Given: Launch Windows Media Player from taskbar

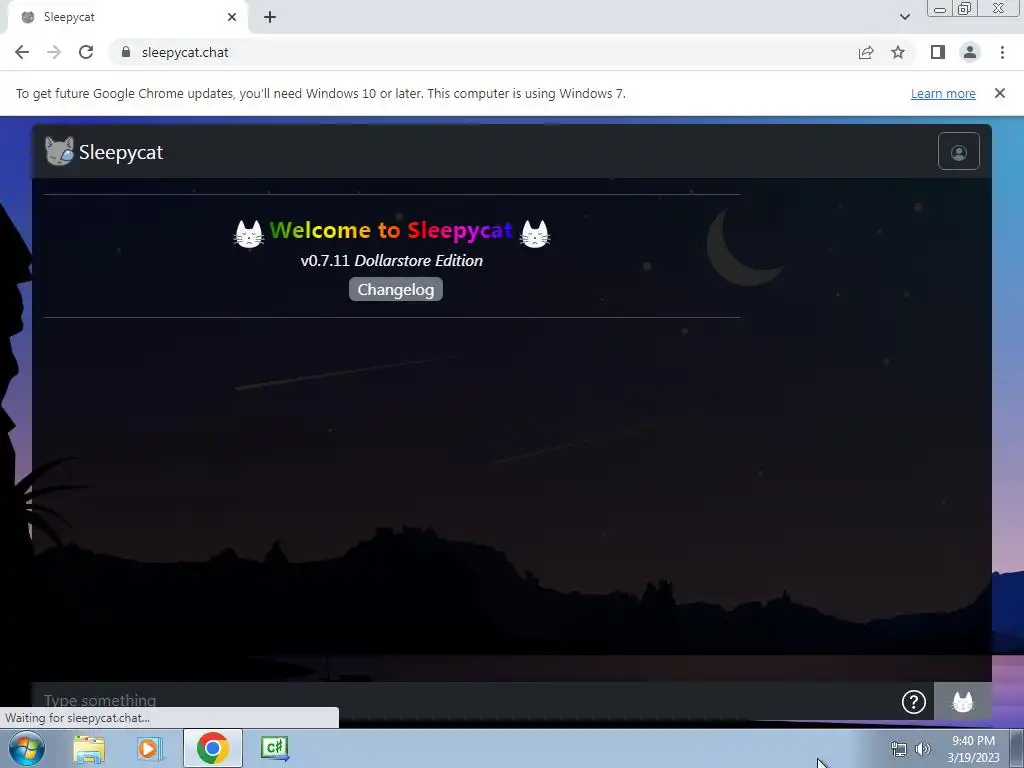Looking at the screenshot, I should coord(150,748).
